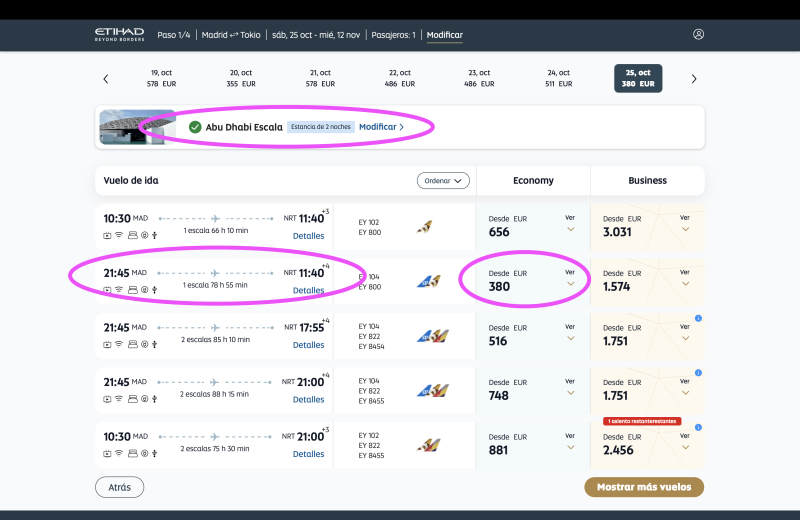Toggle the green Abu Dhabi Escala checkmark
Image resolution: width=800 pixels, height=520 pixels.
pyautogui.click(x=195, y=127)
